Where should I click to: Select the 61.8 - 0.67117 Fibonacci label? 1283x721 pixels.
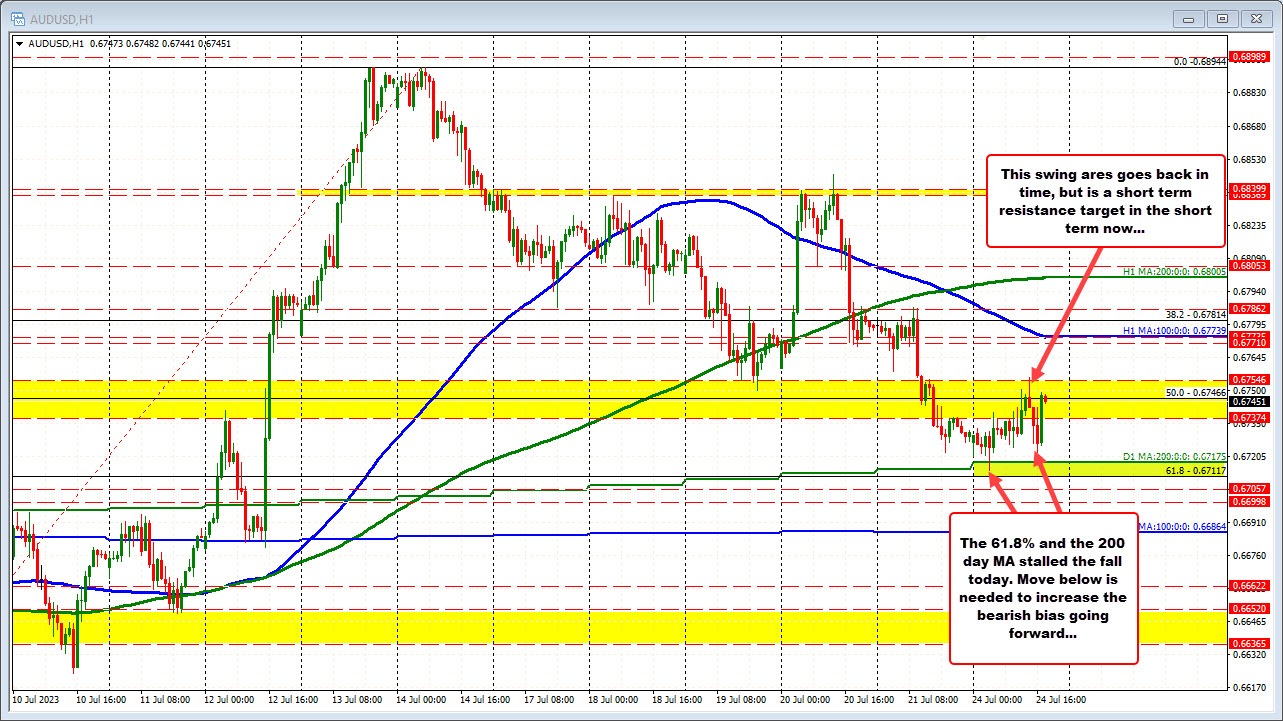tap(1196, 470)
